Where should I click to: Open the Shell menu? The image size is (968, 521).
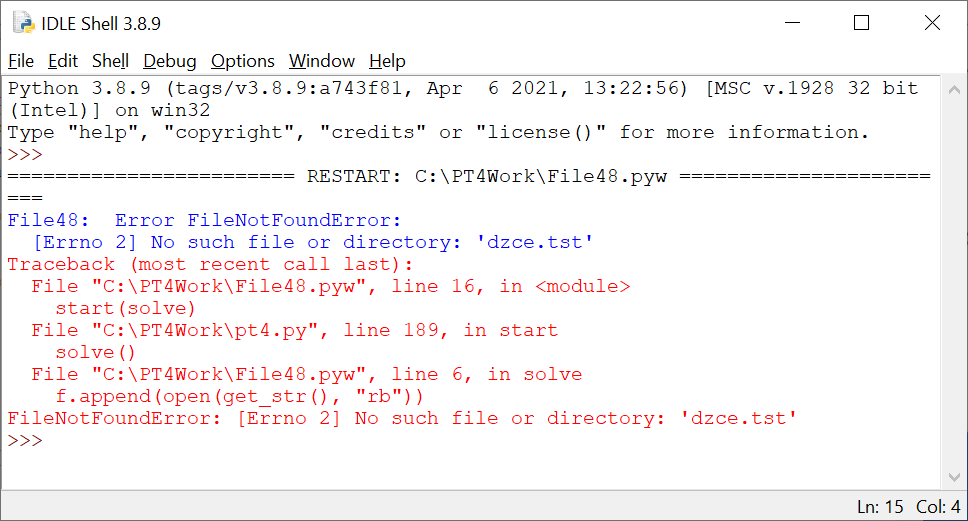pyautogui.click(x=110, y=61)
